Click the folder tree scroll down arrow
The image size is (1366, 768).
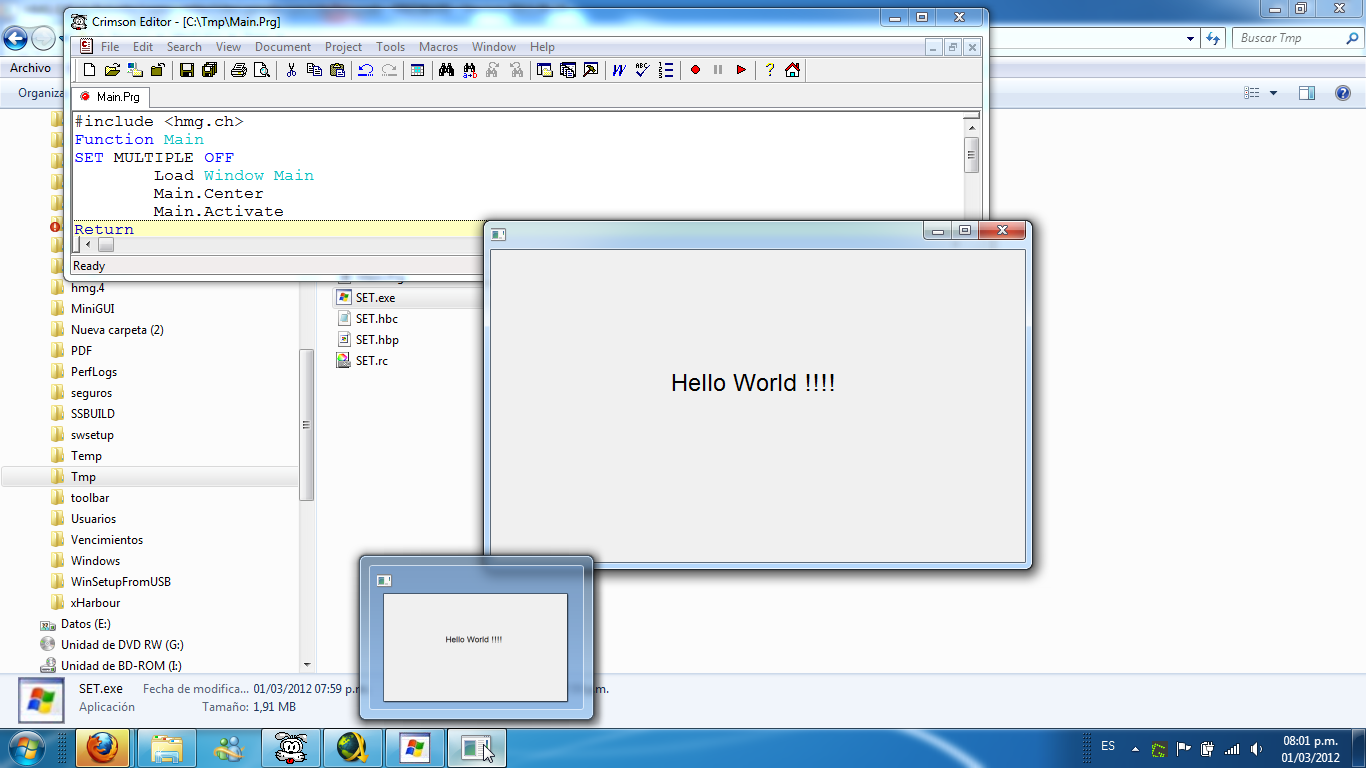click(x=307, y=665)
